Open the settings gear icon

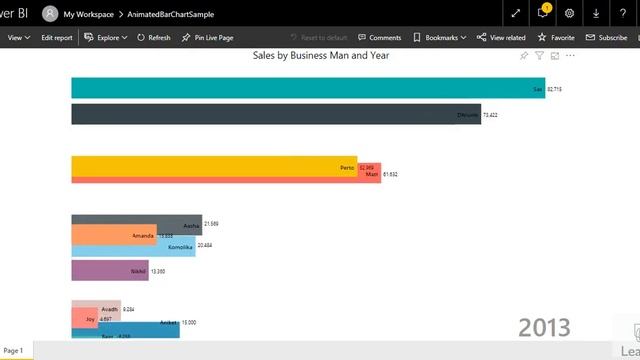pyautogui.click(x=569, y=13)
